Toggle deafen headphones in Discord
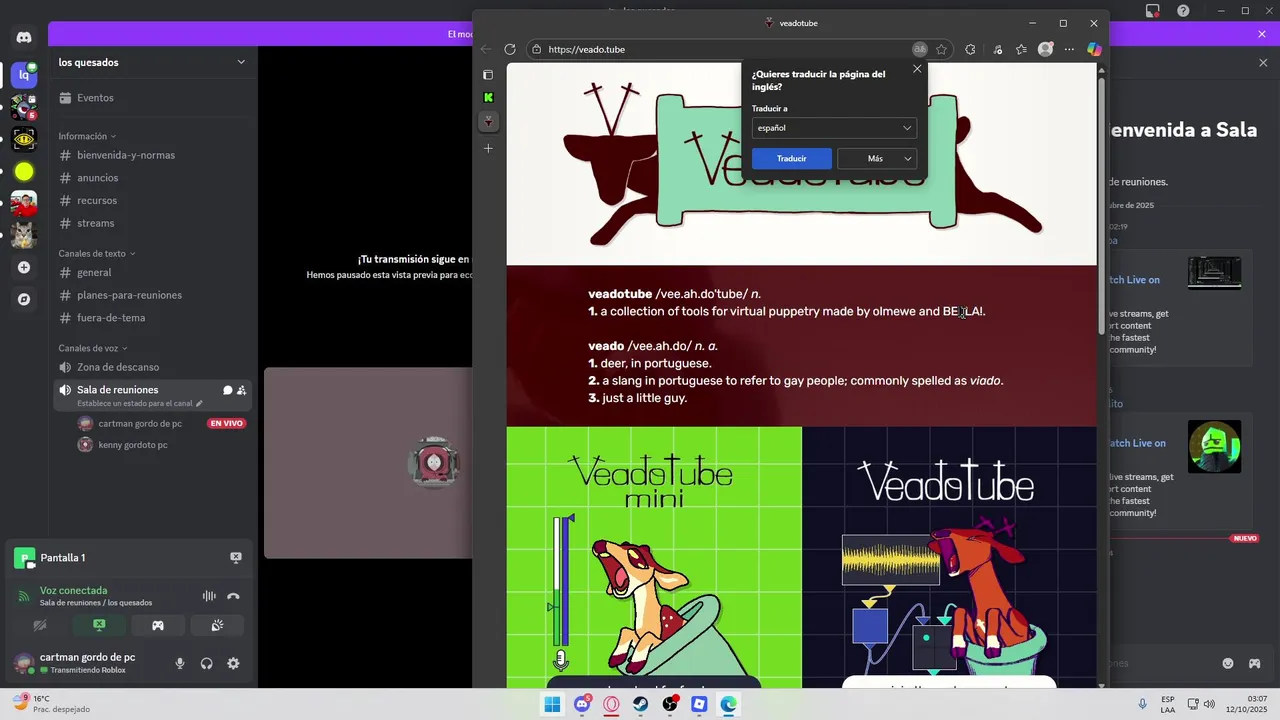 coord(207,663)
